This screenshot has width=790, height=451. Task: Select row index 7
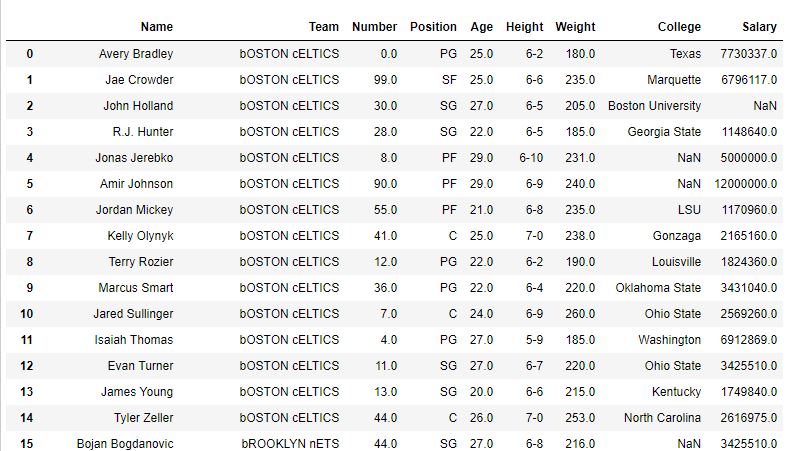[30, 236]
